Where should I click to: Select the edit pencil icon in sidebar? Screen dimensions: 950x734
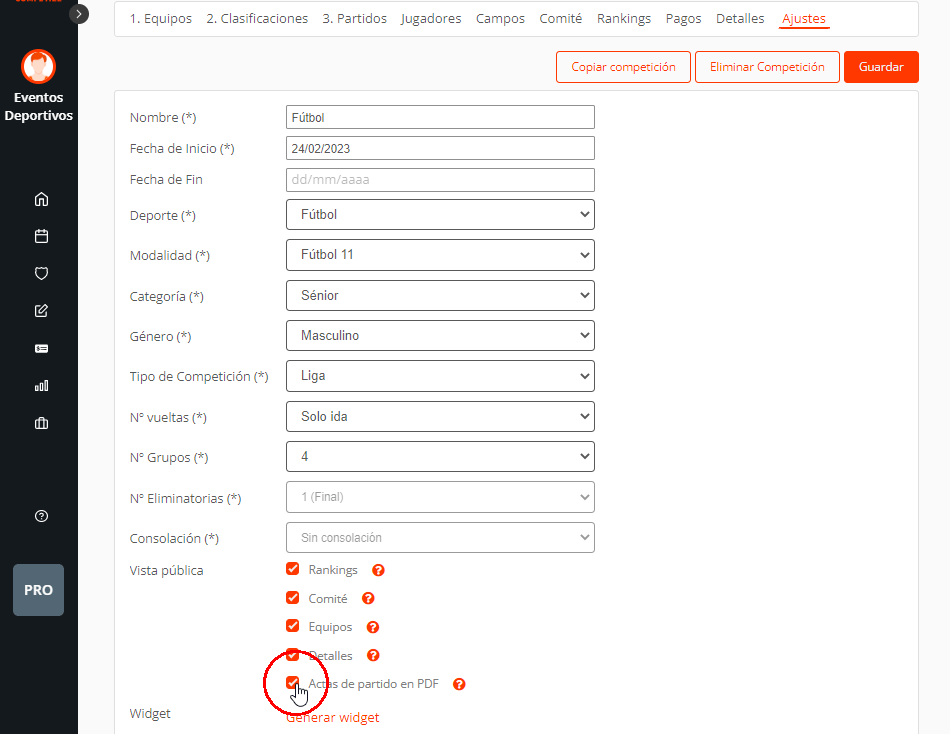coord(41,310)
